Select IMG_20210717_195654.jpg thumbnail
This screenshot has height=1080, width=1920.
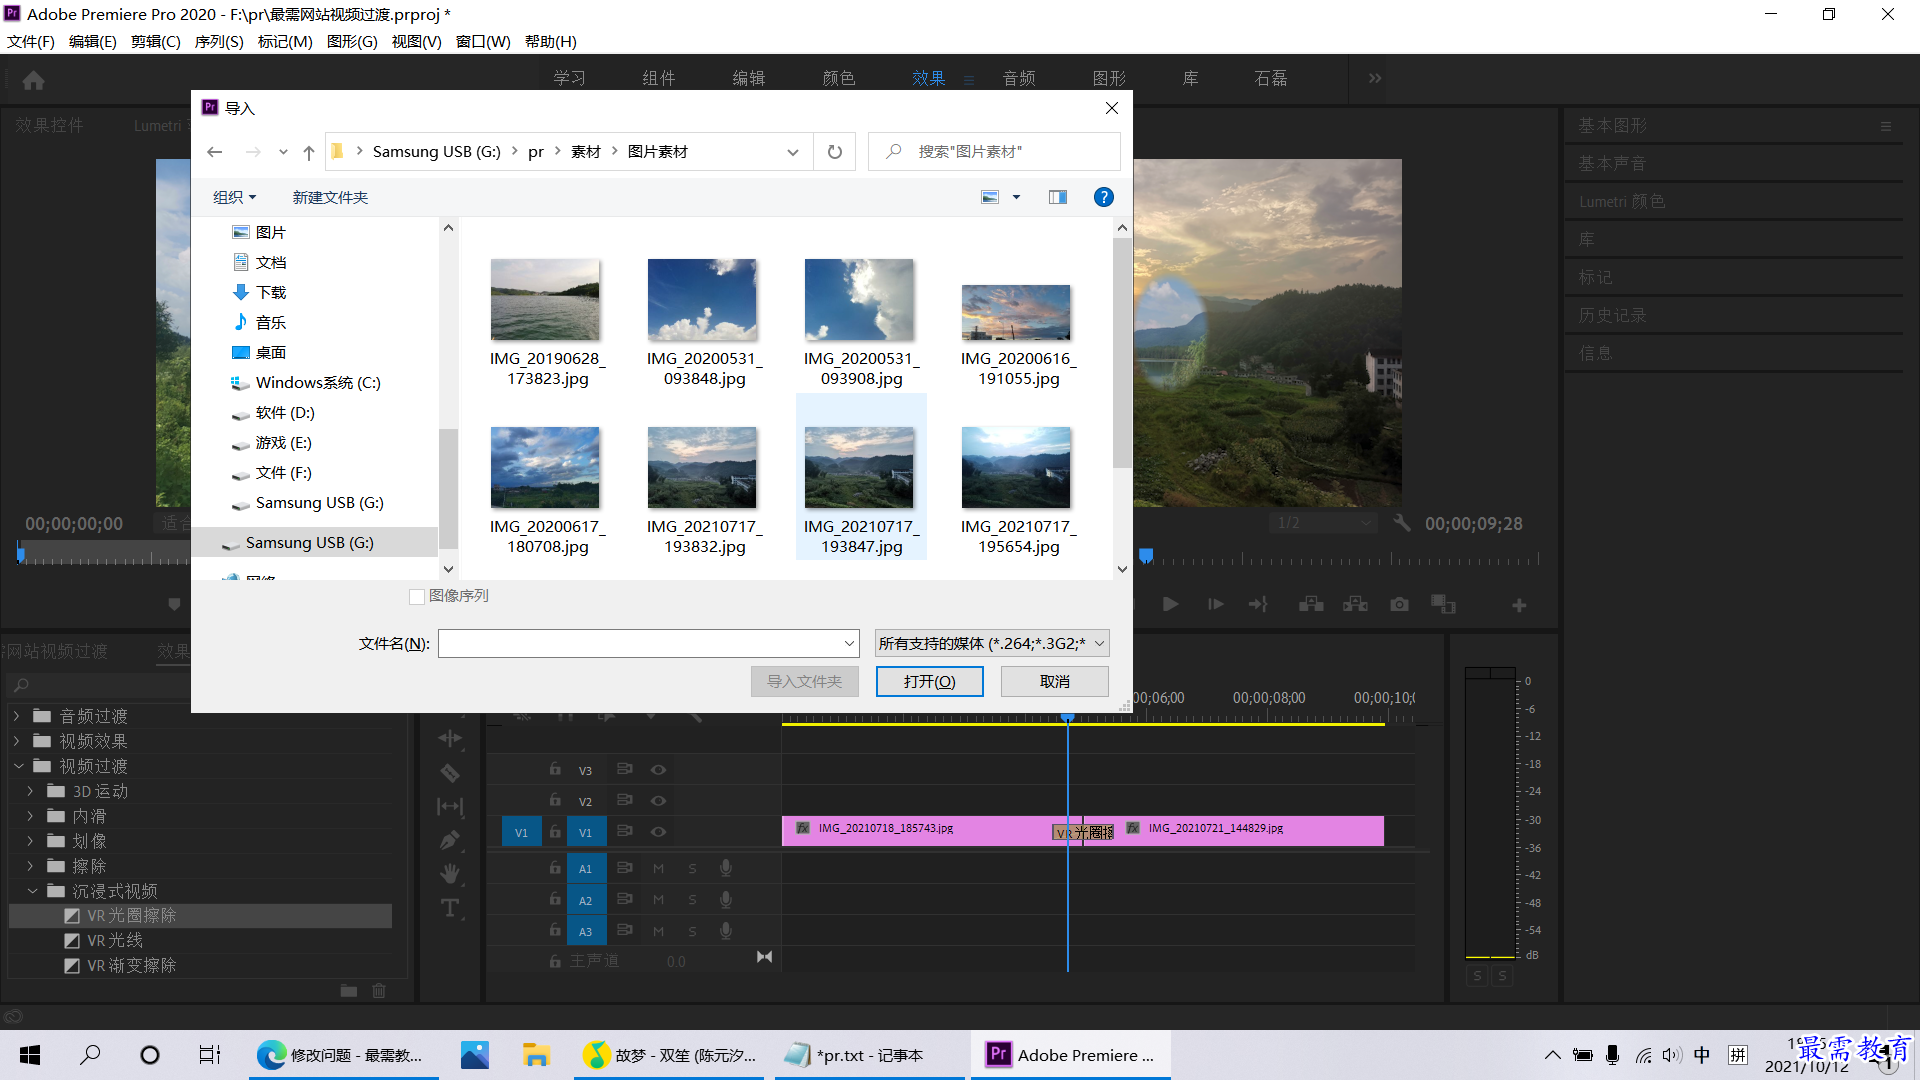[x=1016, y=468]
